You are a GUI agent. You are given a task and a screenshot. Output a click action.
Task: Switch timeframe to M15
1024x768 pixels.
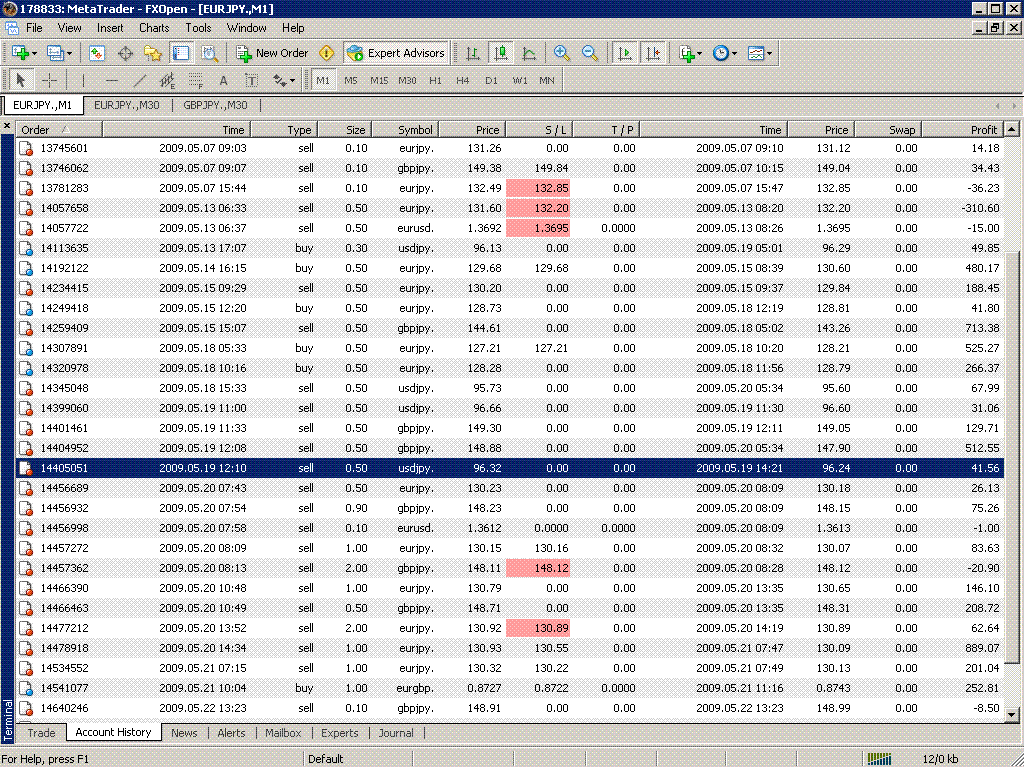click(379, 80)
